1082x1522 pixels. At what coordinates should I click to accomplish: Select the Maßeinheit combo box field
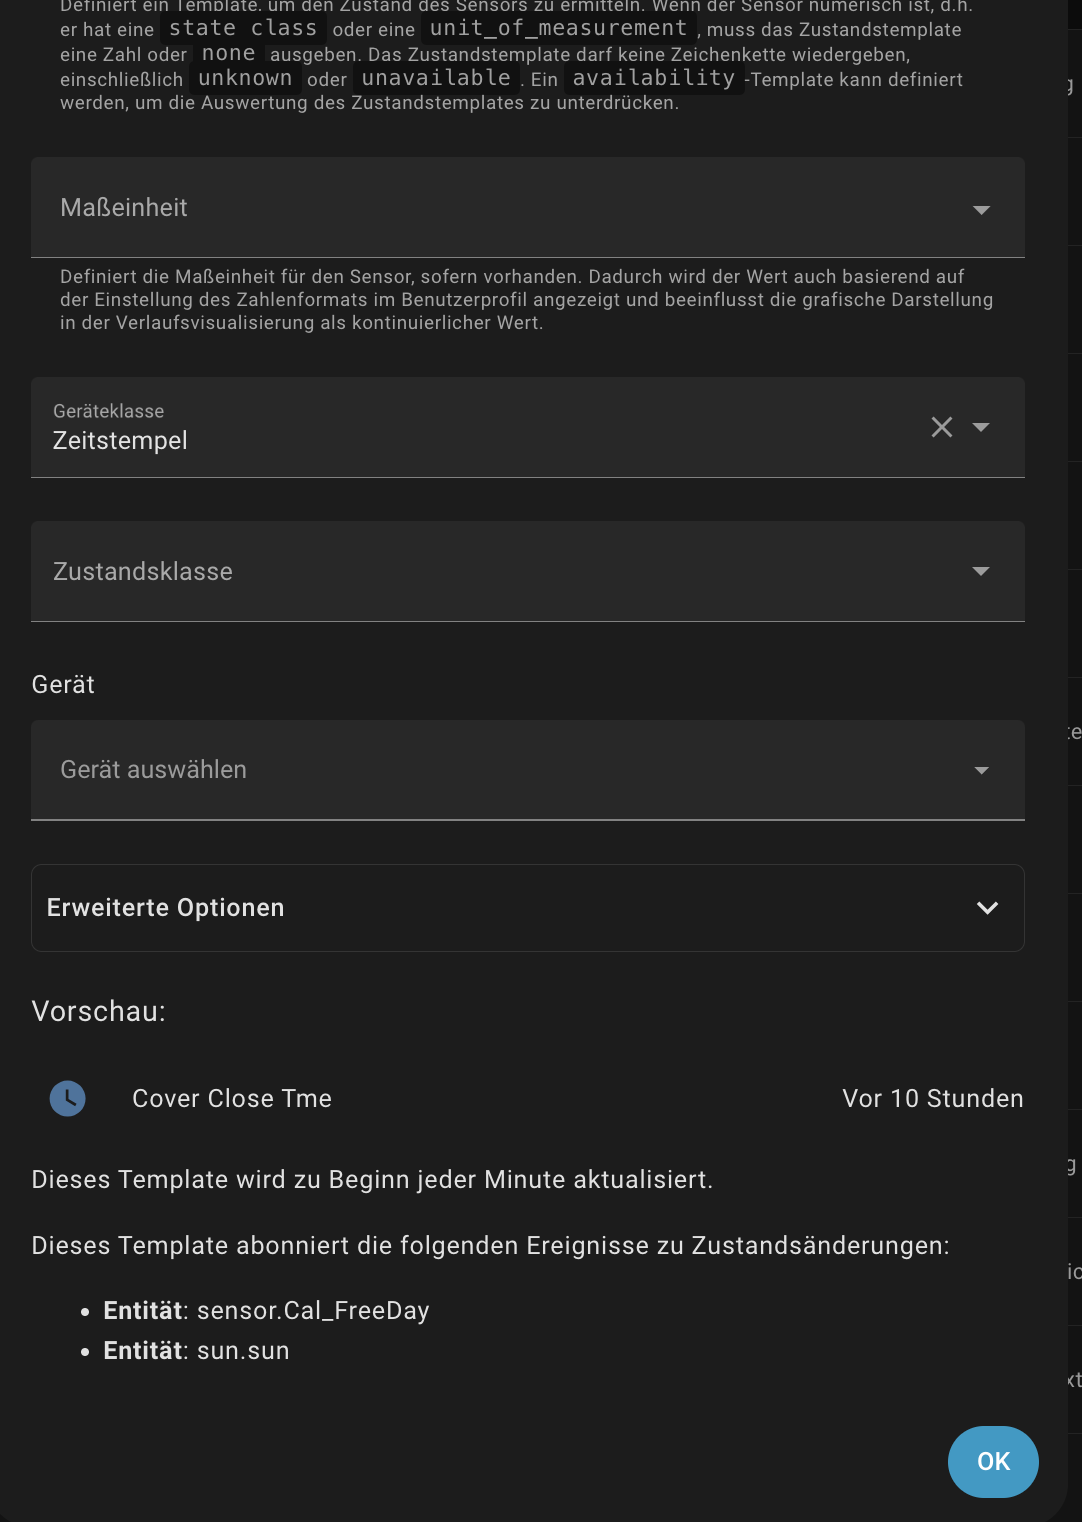[x=528, y=207]
